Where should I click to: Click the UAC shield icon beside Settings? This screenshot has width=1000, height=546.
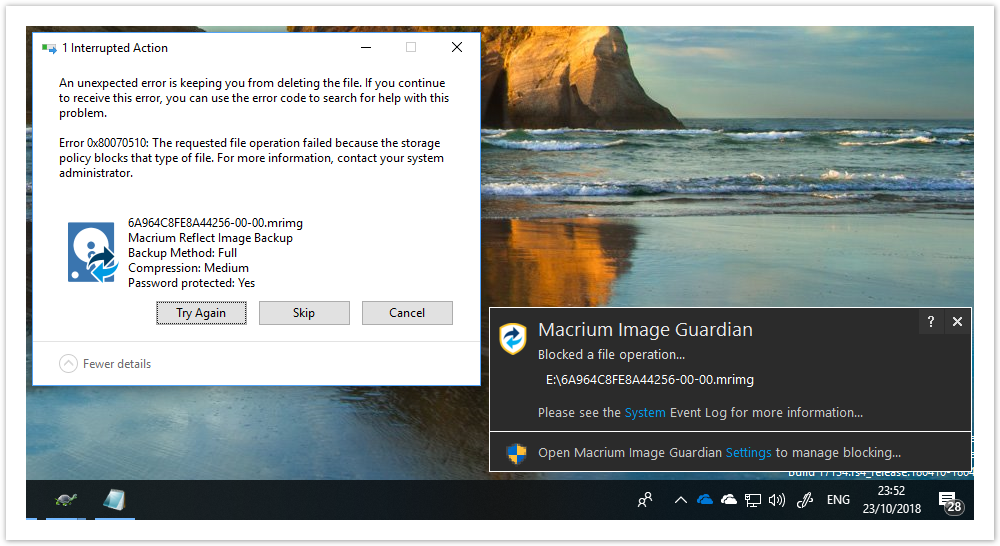point(516,453)
